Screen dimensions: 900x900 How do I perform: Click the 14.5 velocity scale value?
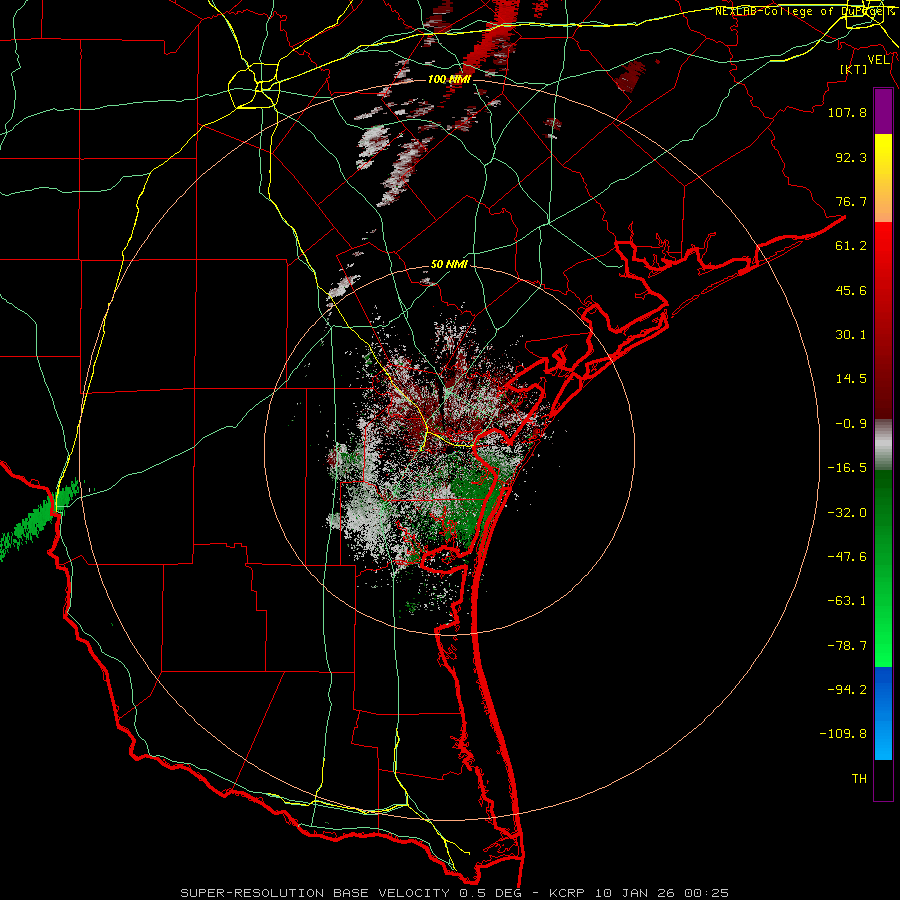(x=851, y=379)
